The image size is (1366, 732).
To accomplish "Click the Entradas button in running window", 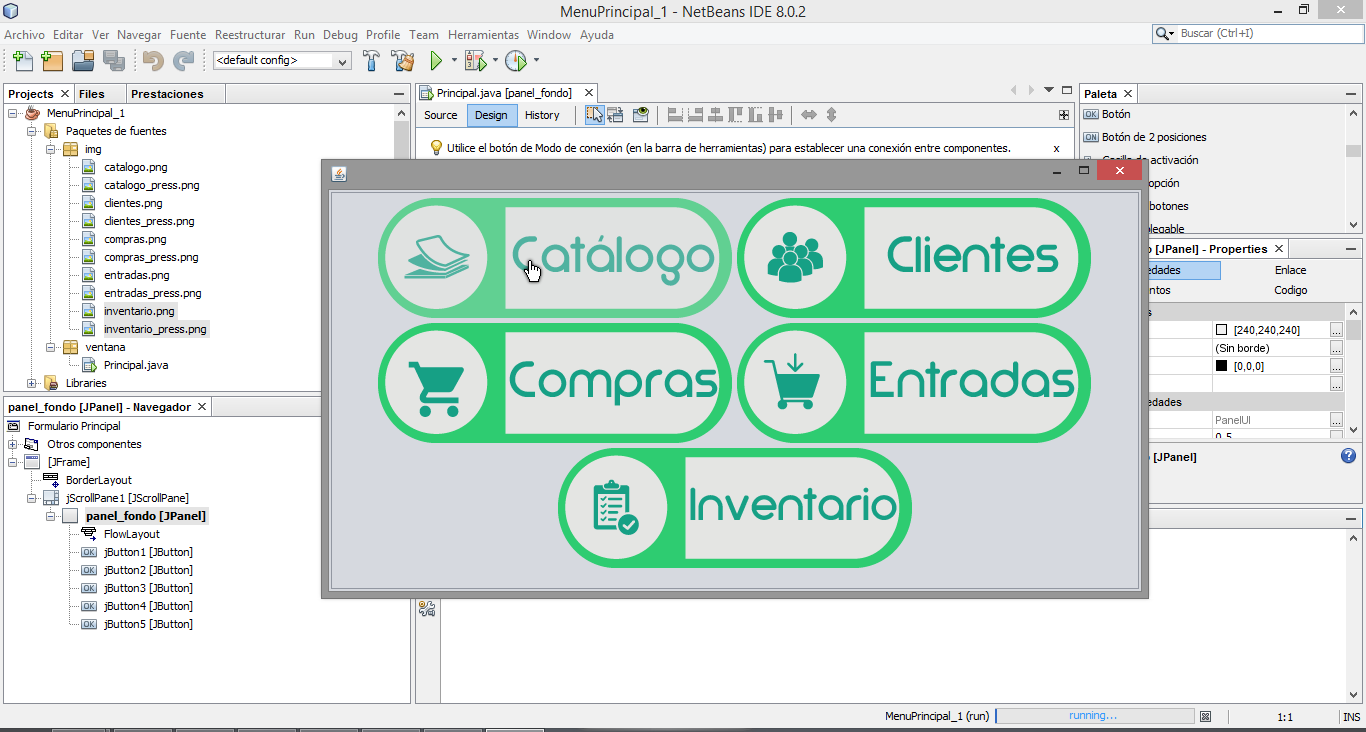I will tap(913, 383).
